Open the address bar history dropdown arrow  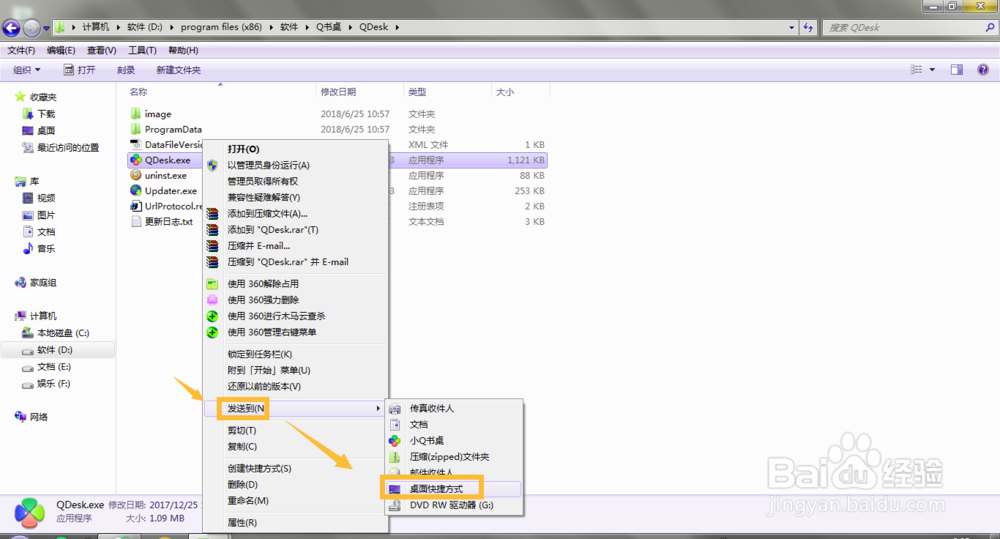coord(791,27)
